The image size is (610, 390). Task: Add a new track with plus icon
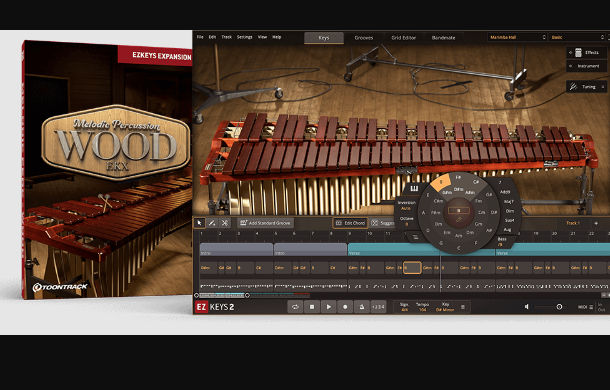596,223
